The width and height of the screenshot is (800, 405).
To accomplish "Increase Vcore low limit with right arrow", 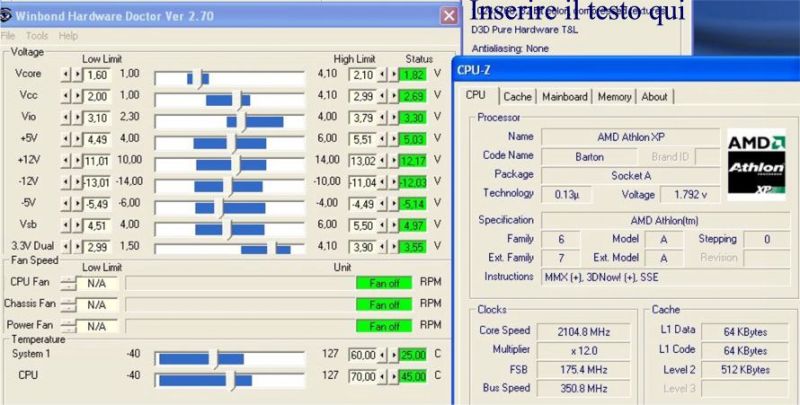I will tap(77, 75).
